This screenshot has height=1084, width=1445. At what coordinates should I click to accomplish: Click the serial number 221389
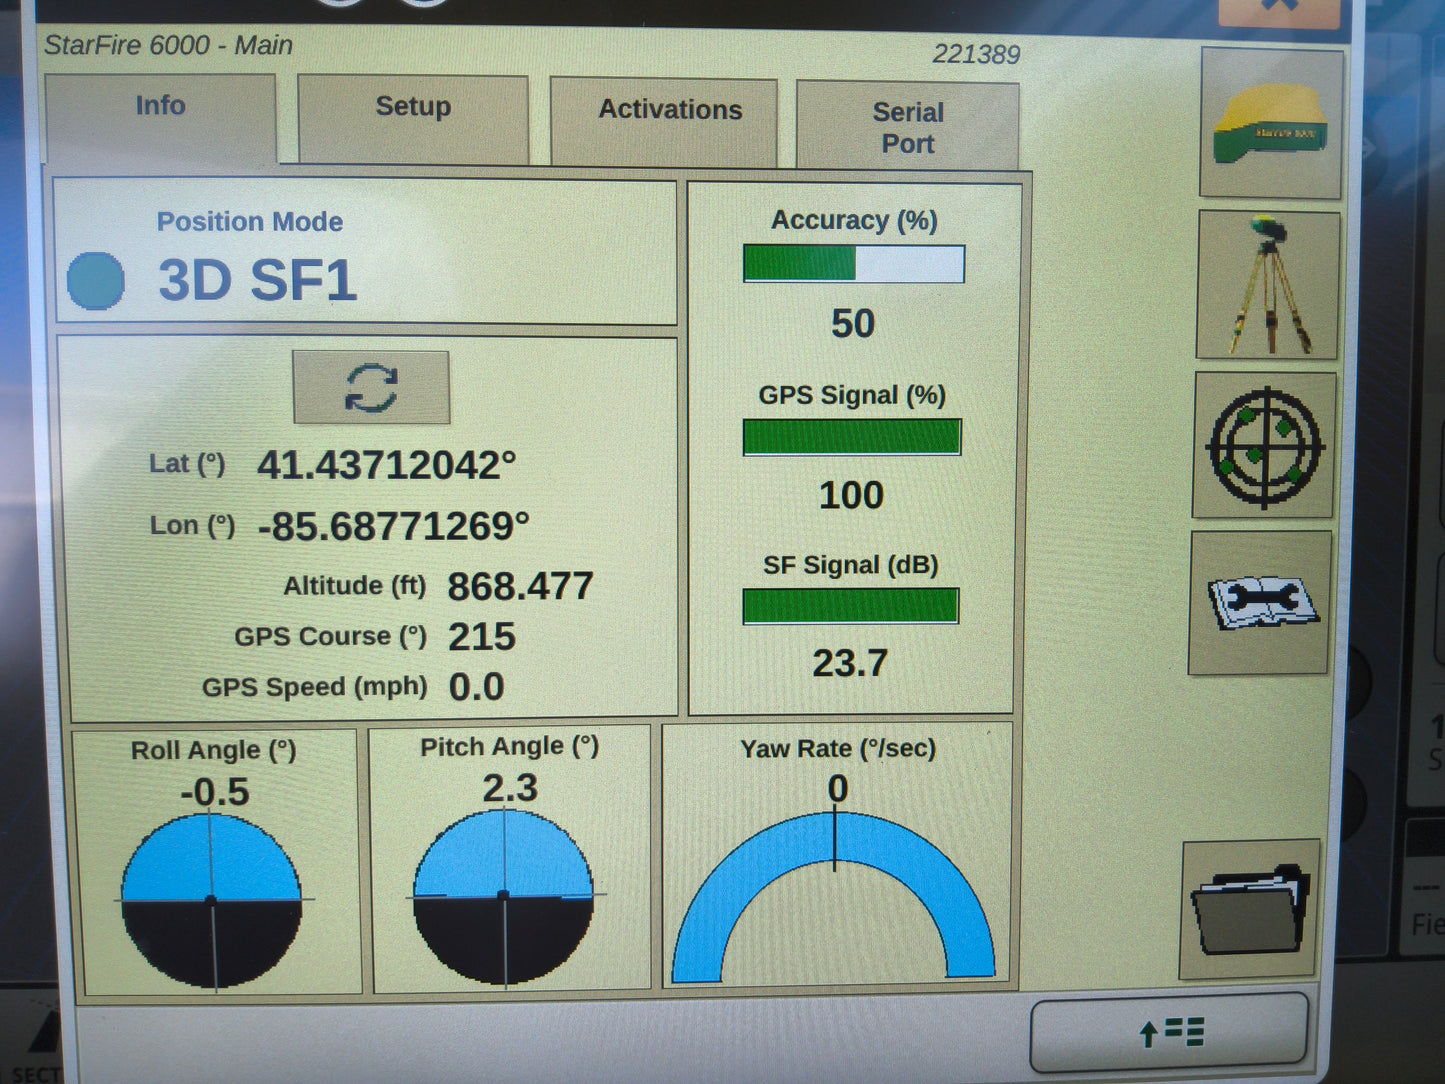(976, 54)
